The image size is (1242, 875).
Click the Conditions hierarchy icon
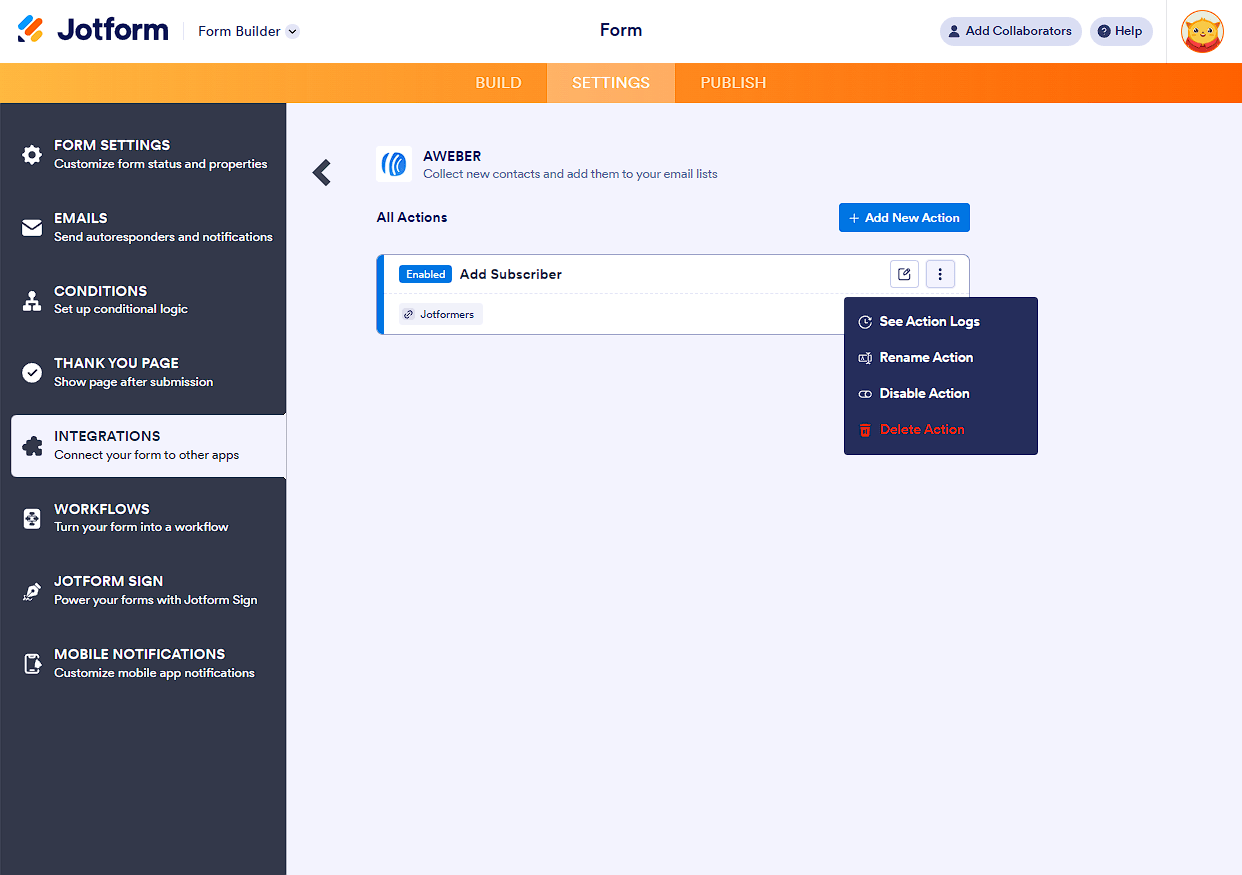point(32,300)
